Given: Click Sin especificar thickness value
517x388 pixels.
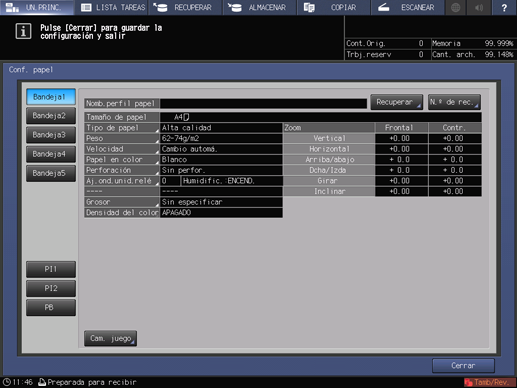Looking at the screenshot, I should click(221, 202).
